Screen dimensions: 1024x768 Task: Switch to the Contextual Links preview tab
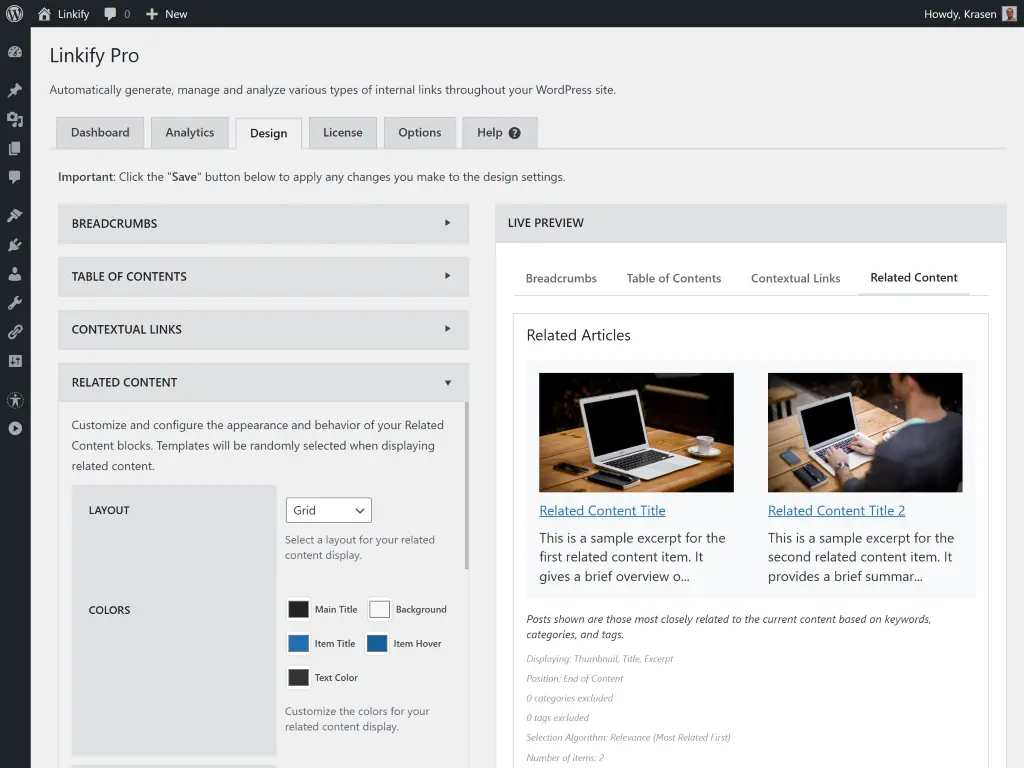coord(795,278)
